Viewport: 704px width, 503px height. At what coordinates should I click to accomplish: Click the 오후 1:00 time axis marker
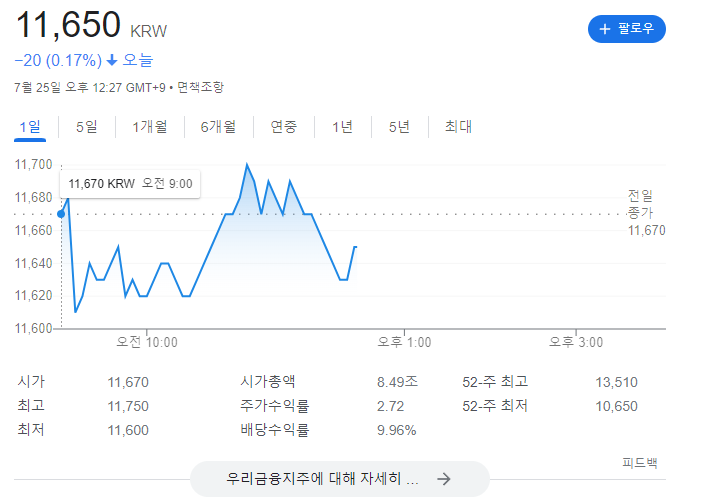(404, 342)
